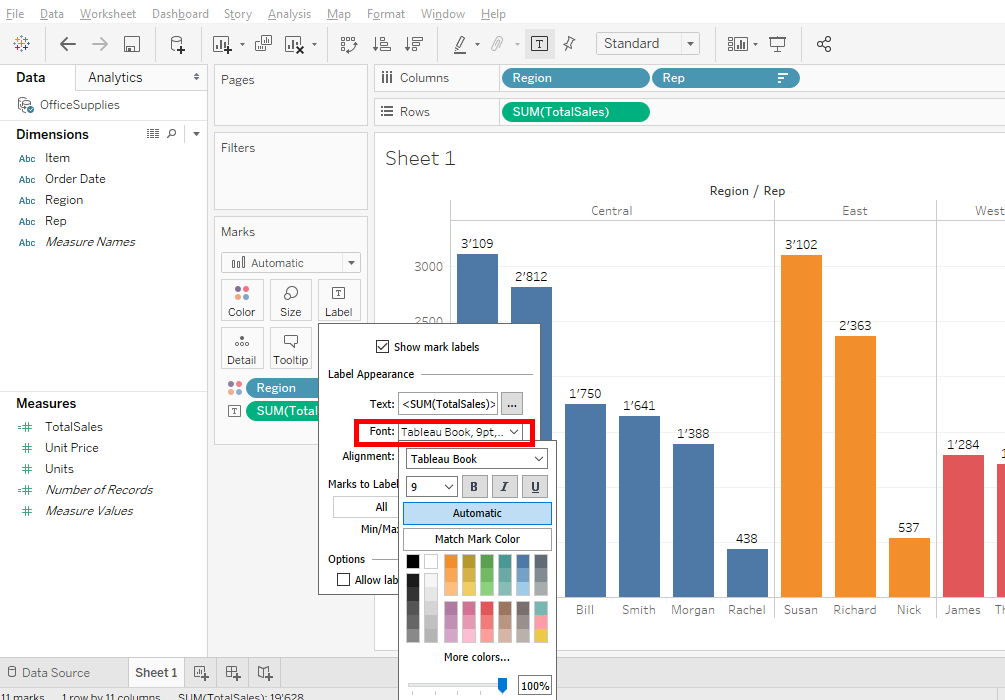The height and width of the screenshot is (700, 1005).
Task: Enable the Allow labels overlap checkbox
Action: coord(344,580)
